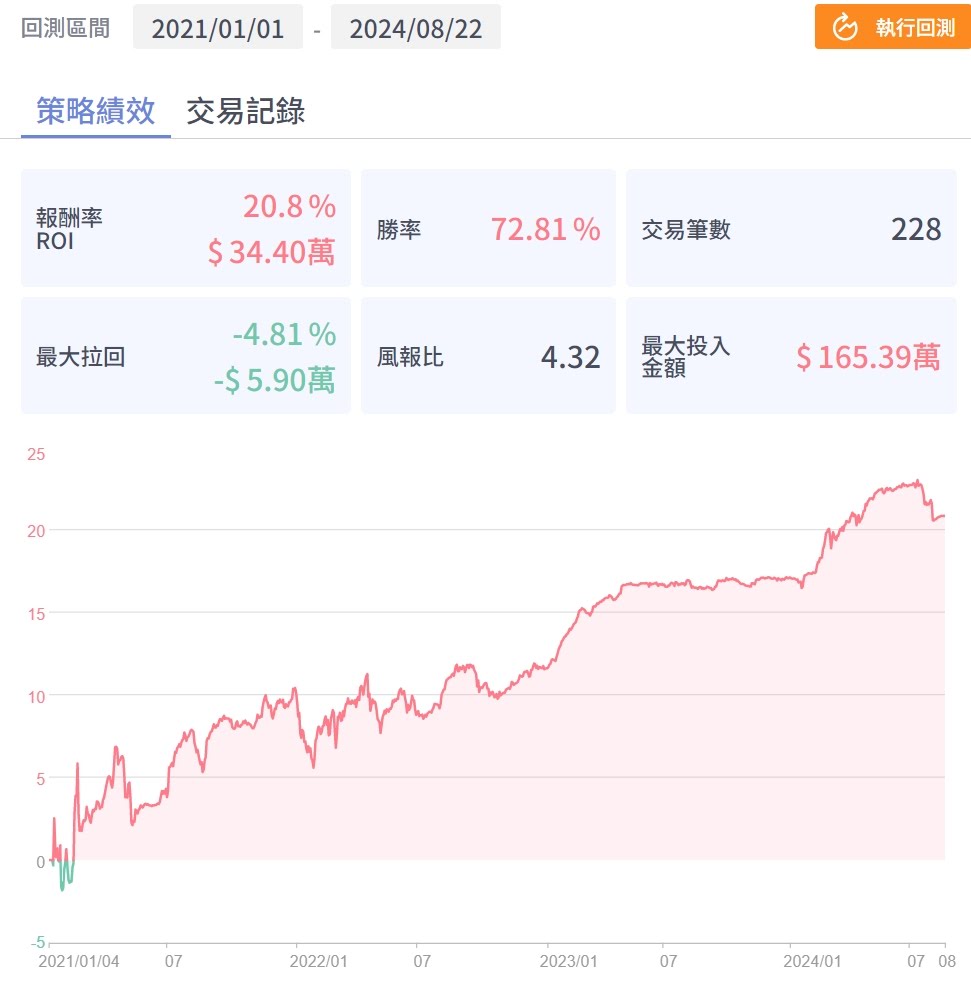This screenshot has height=993, width=971.
Task: Click the 25 y-axis label
Action: [36, 454]
